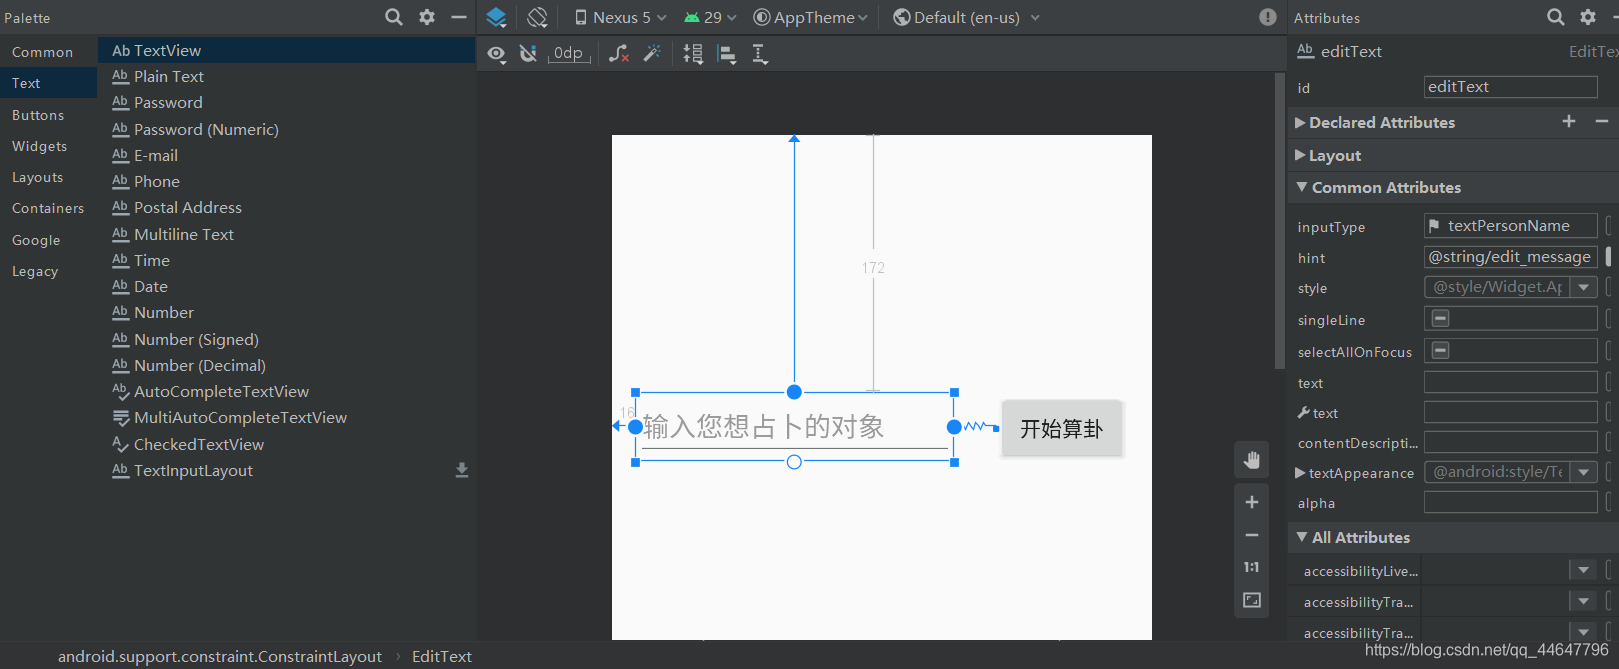Viewport: 1619px width, 669px height.
Task: Select Common palette category
Action: point(48,52)
